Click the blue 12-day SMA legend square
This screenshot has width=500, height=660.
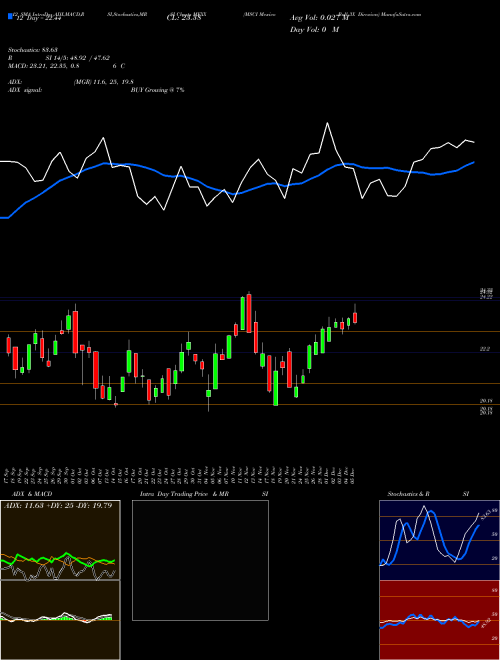tap(10, 17)
